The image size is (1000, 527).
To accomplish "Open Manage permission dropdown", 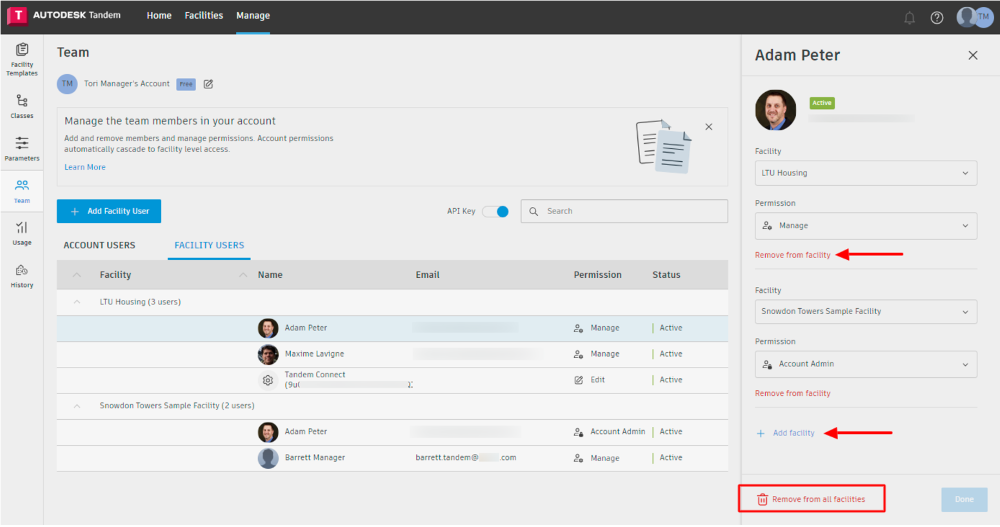I will (865, 226).
